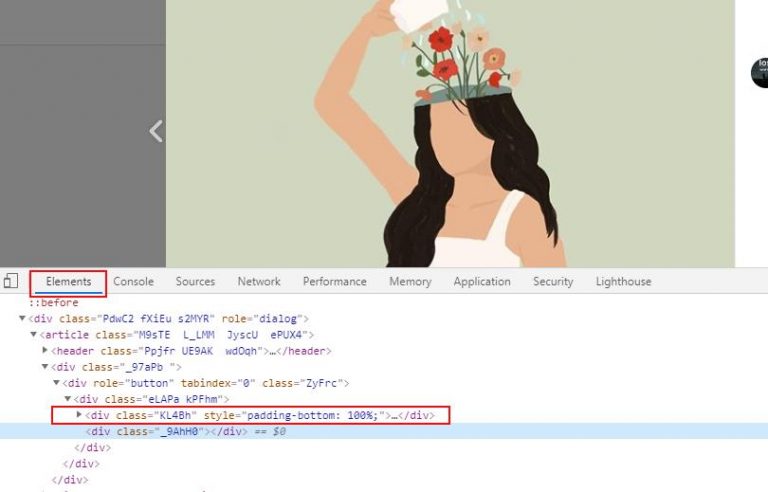Open the Sources panel tab
The image size is (768, 492).
click(195, 282)
